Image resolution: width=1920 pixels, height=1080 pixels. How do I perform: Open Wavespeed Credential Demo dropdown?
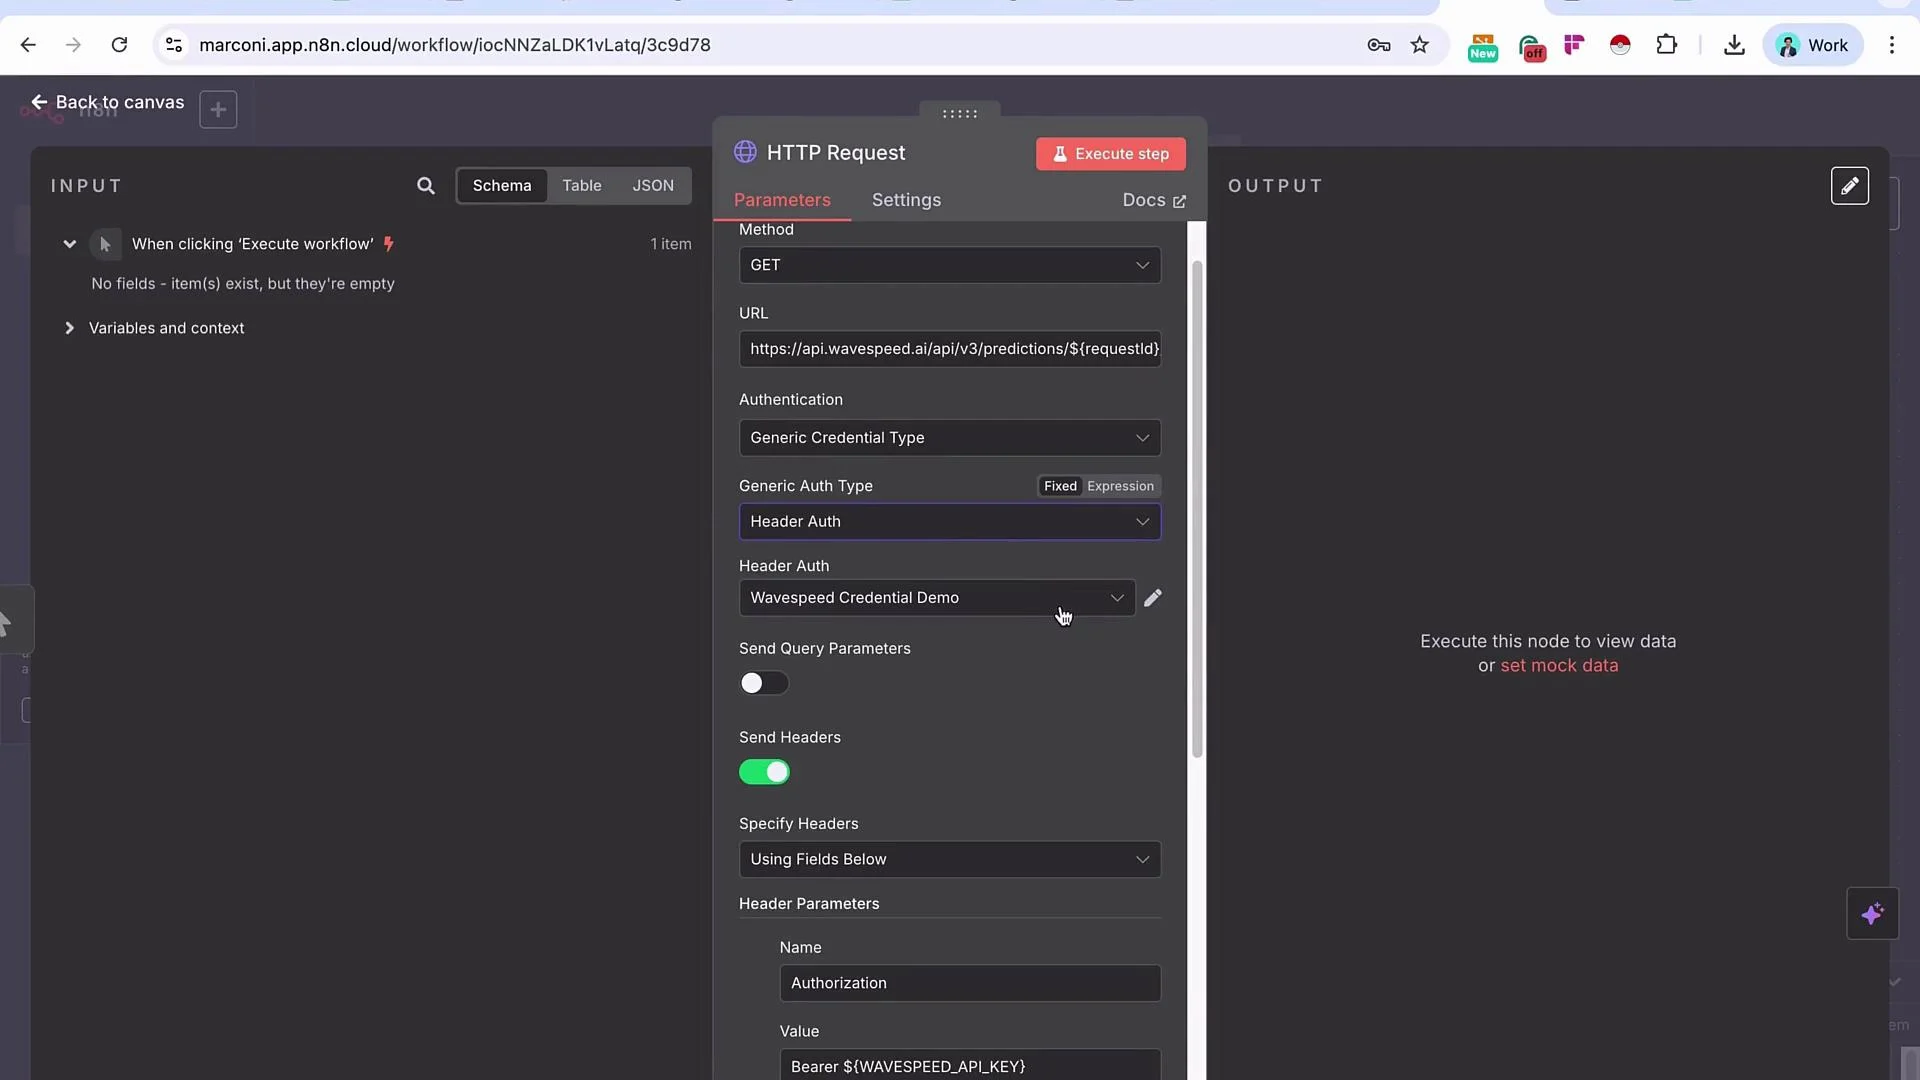point(937,598)
